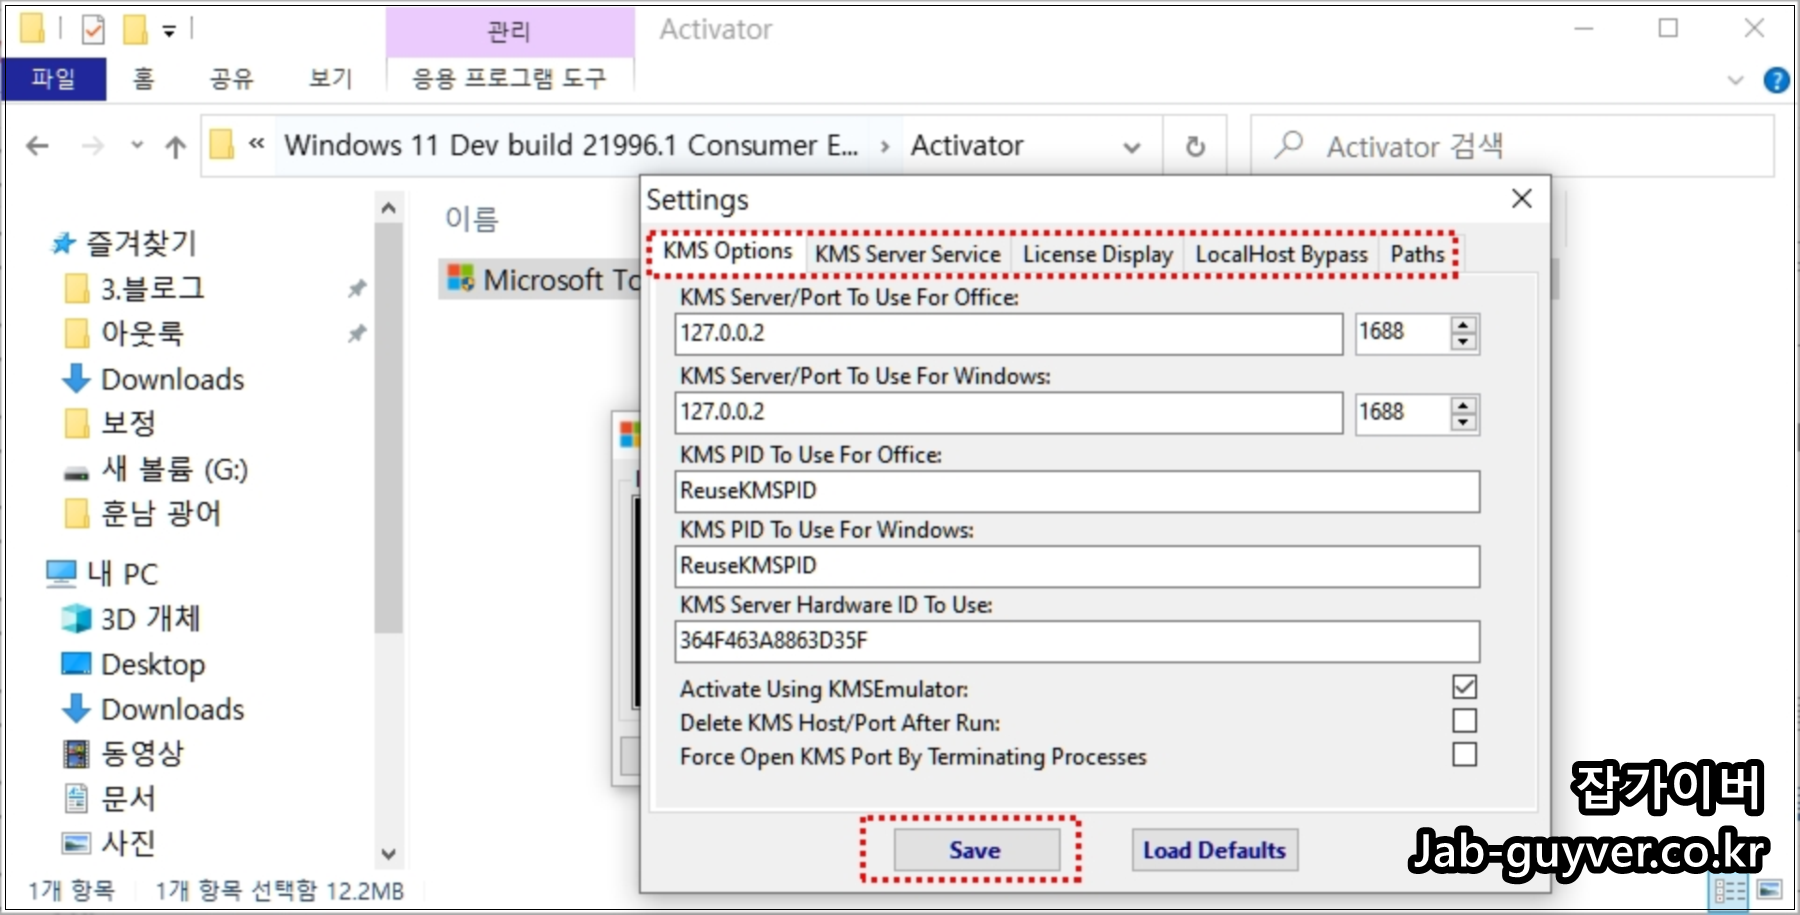Screen dimensions: 1800x915
Task: Open Downloads under 즐겨찾기
Action: tap(172, 379)
